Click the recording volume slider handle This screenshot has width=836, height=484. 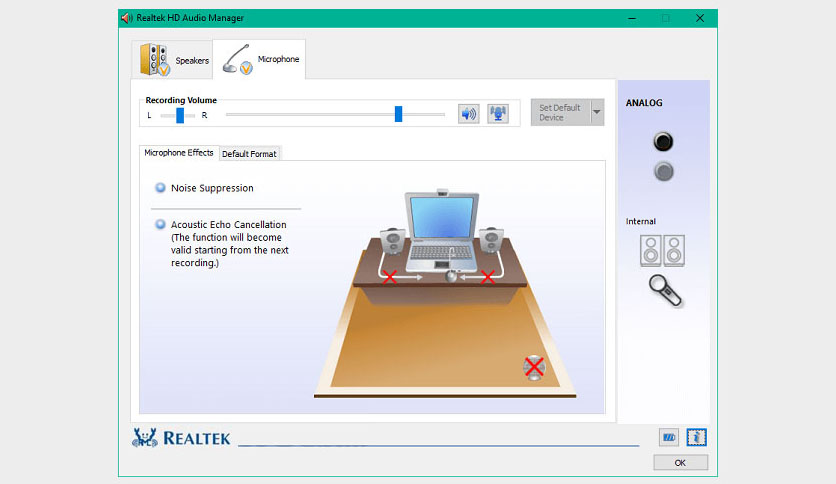coord(398,114)
